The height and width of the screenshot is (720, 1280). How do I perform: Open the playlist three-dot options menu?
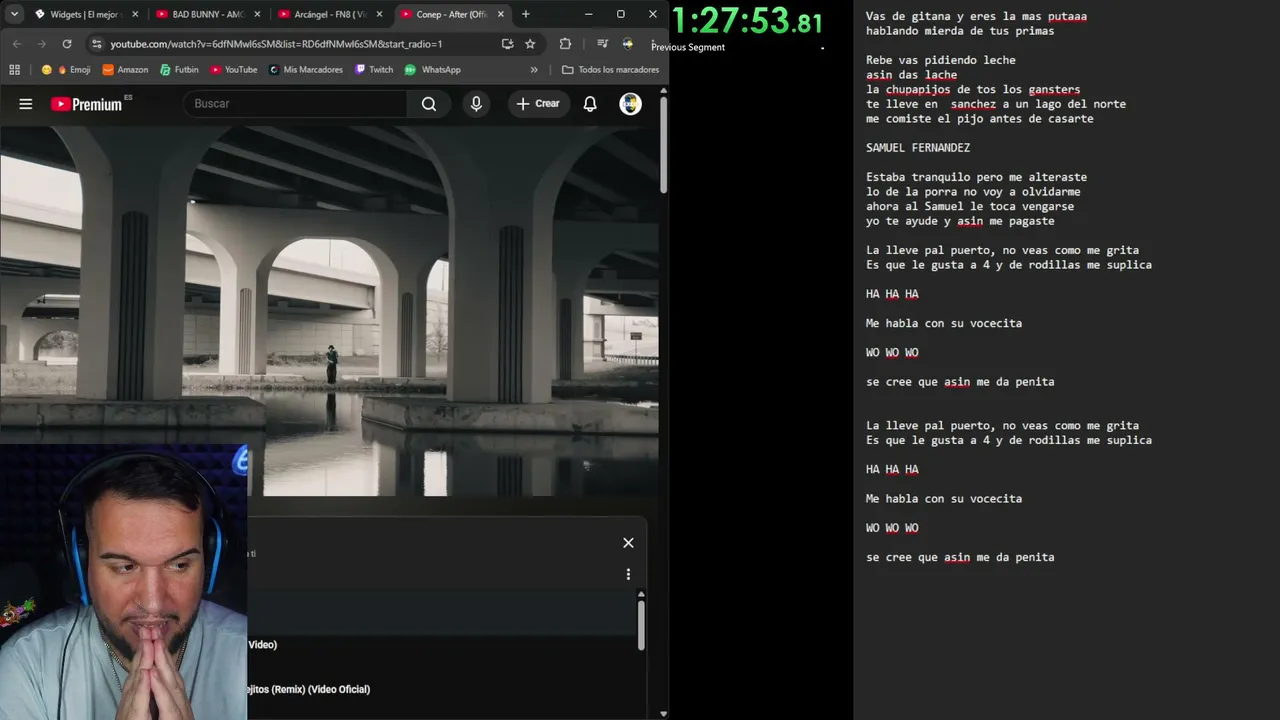628,574
